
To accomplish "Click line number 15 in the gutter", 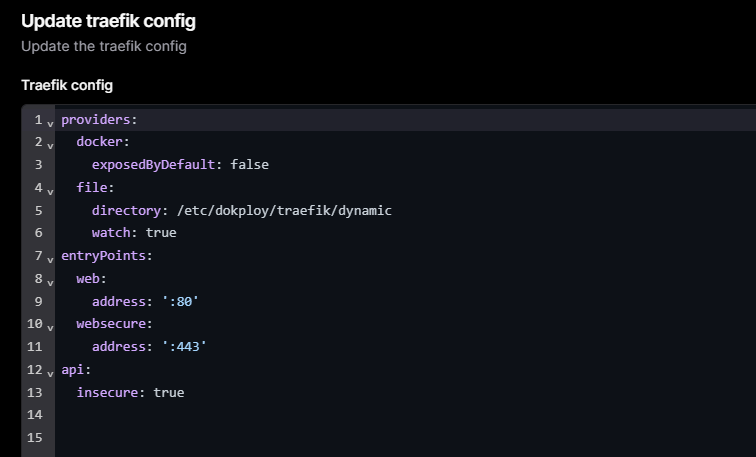I will (x=35, y=438).
